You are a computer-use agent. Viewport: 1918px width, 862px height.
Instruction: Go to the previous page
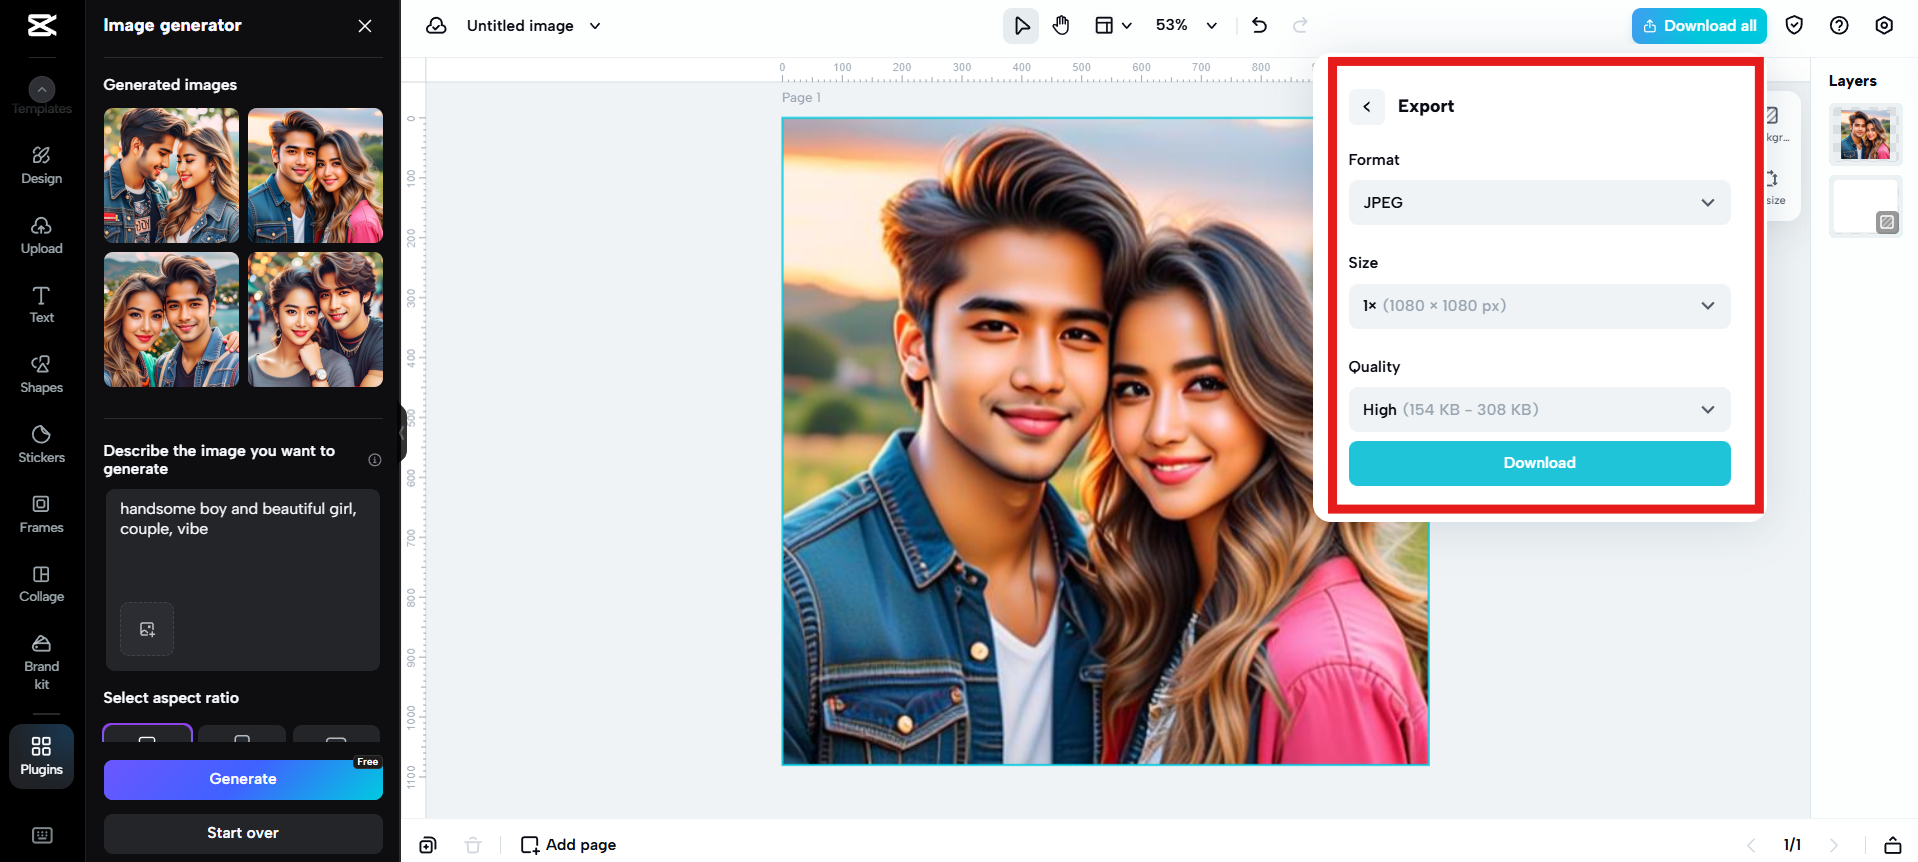click(1751, 845)
